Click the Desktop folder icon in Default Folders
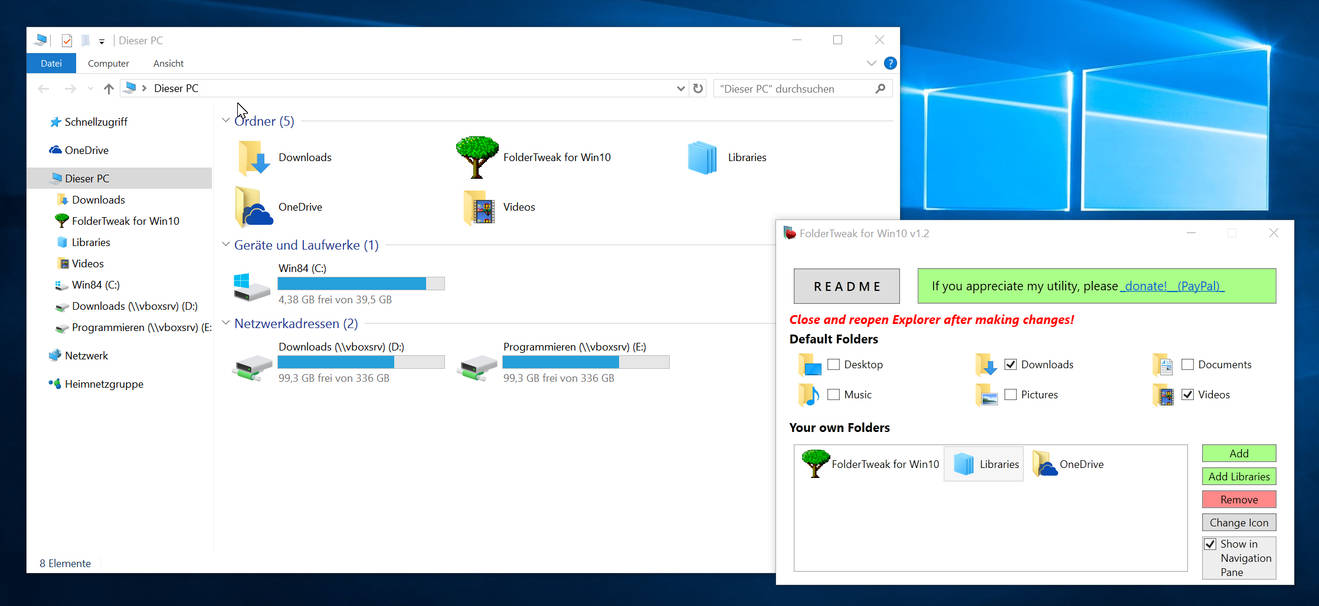 click(x=810, y=365)
